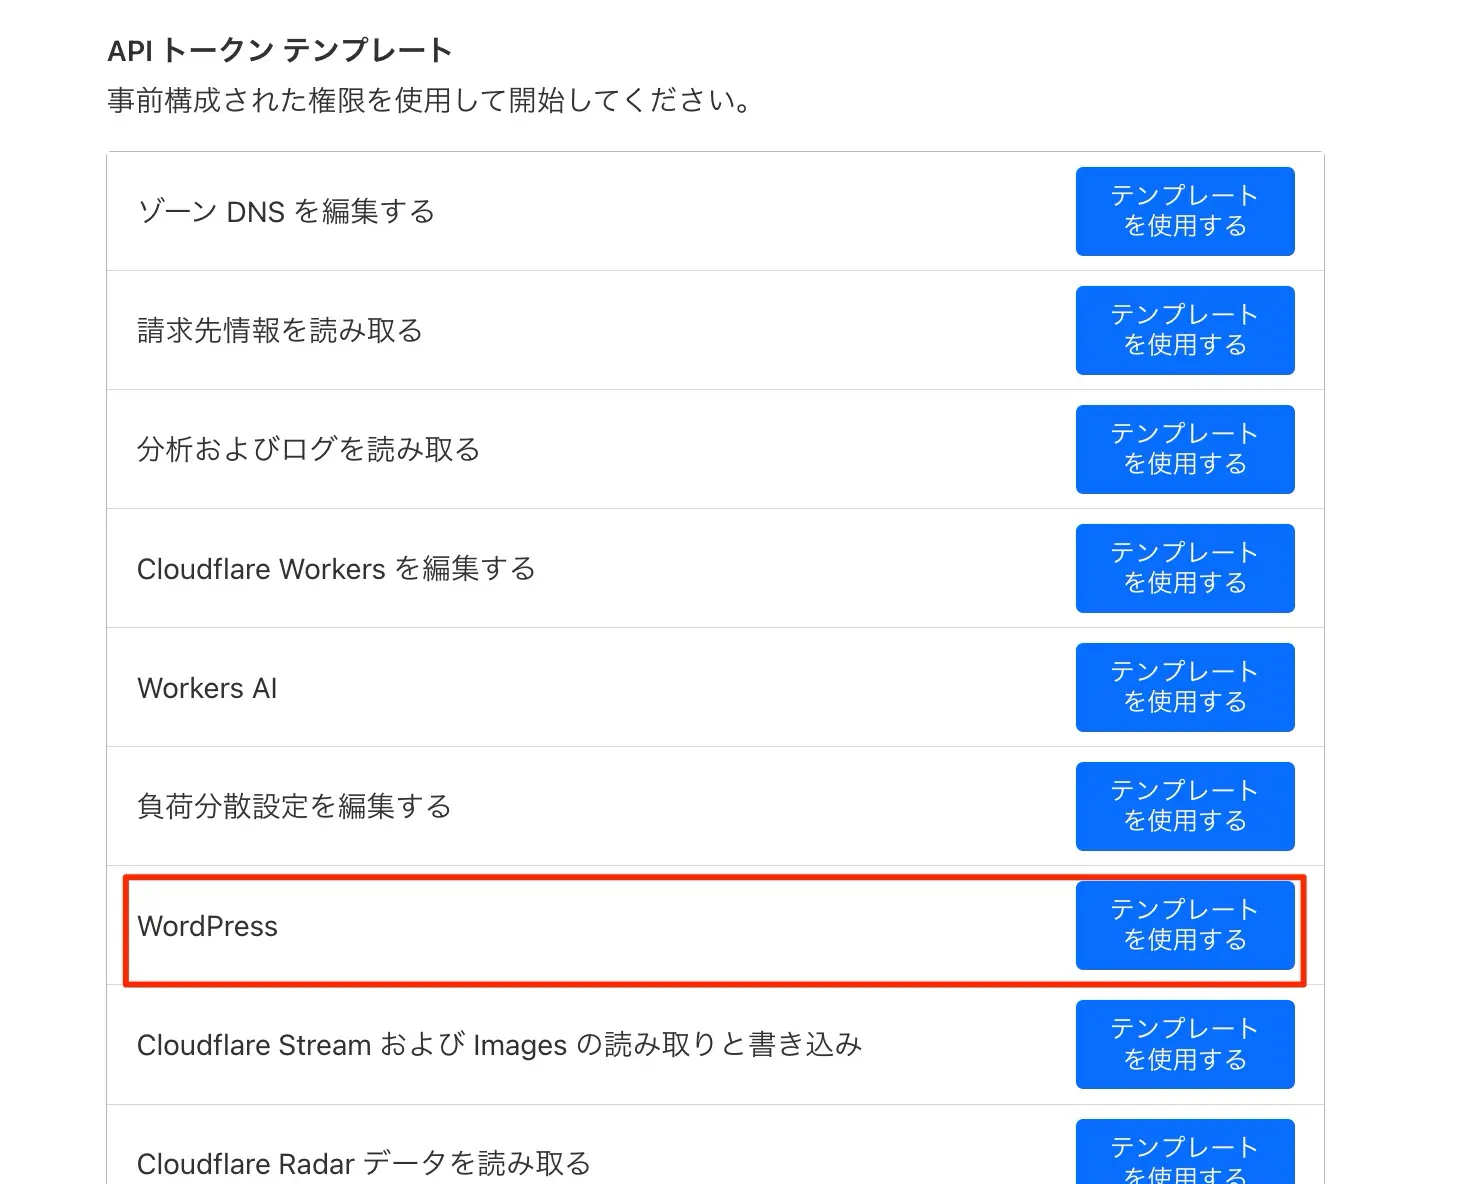Click the Cloudflare Workers を編集する label

click(336, 569)
